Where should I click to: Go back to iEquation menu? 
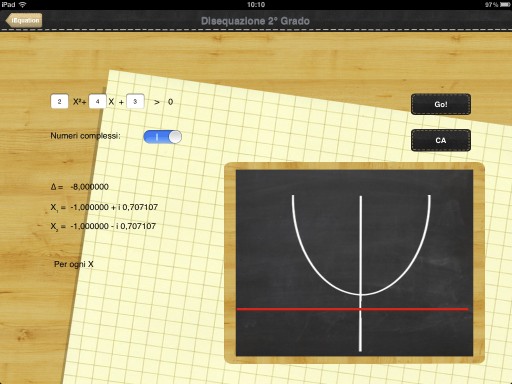point(24,20)
